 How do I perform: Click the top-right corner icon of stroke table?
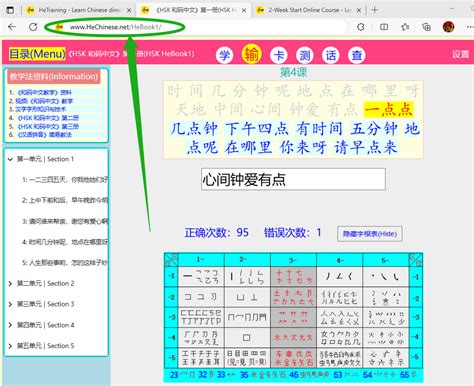416,260
